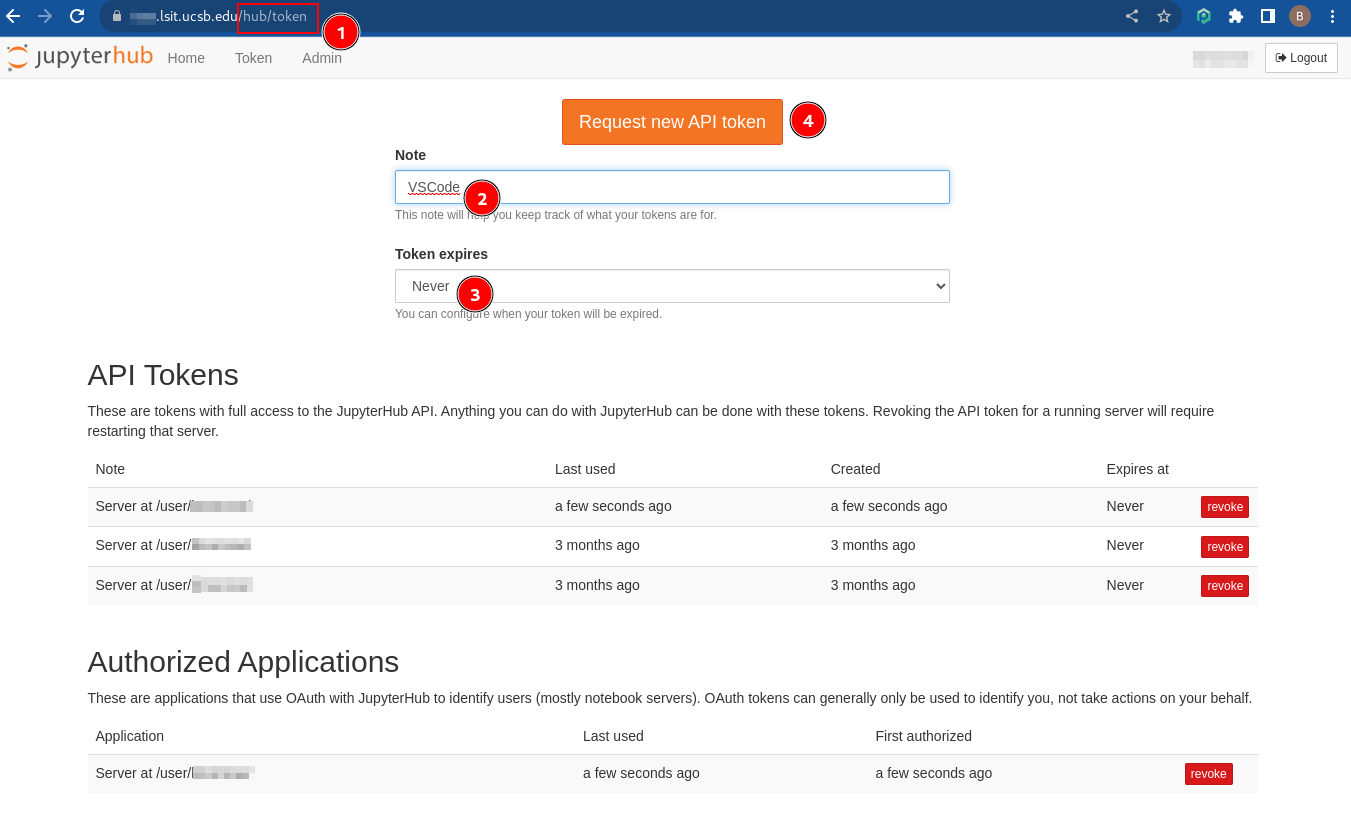Open Chrome three-dot menu

click(1332, 16)
